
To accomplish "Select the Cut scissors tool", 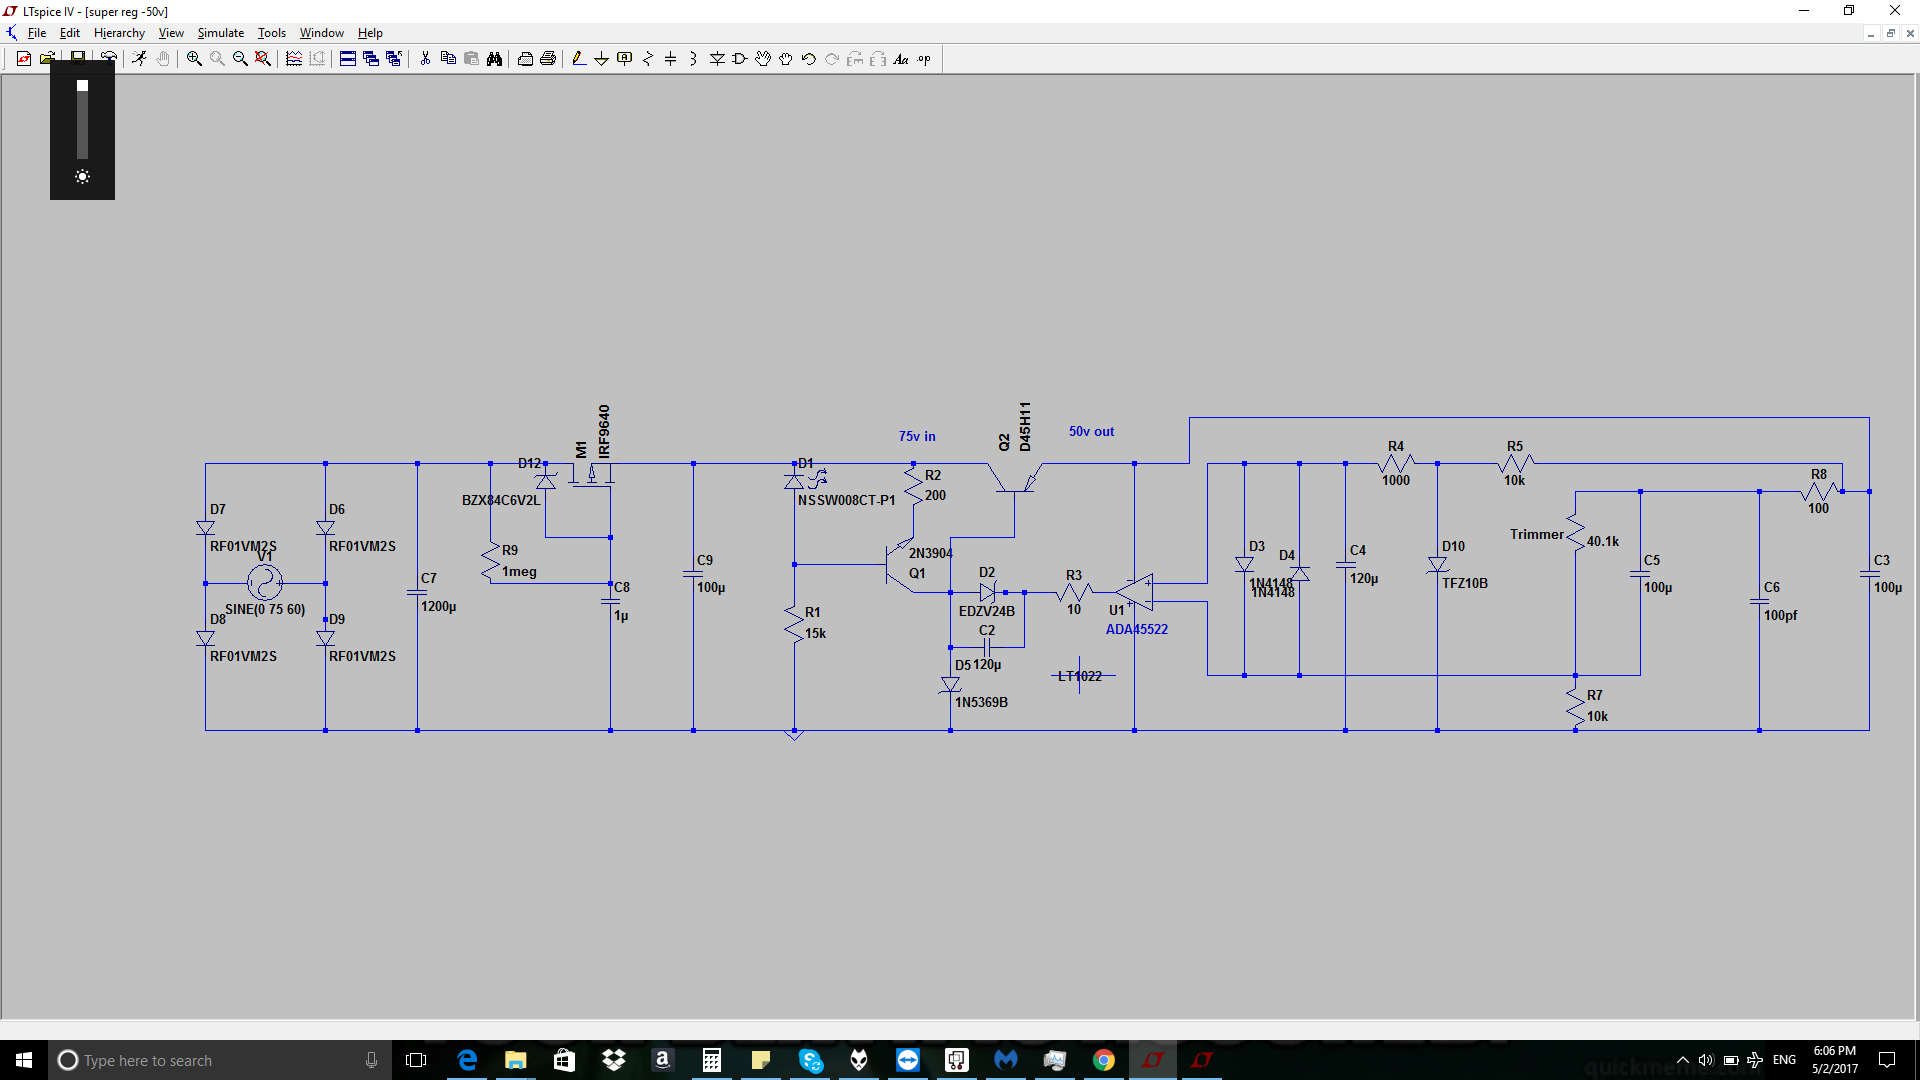I will click(x=425, y=59).
